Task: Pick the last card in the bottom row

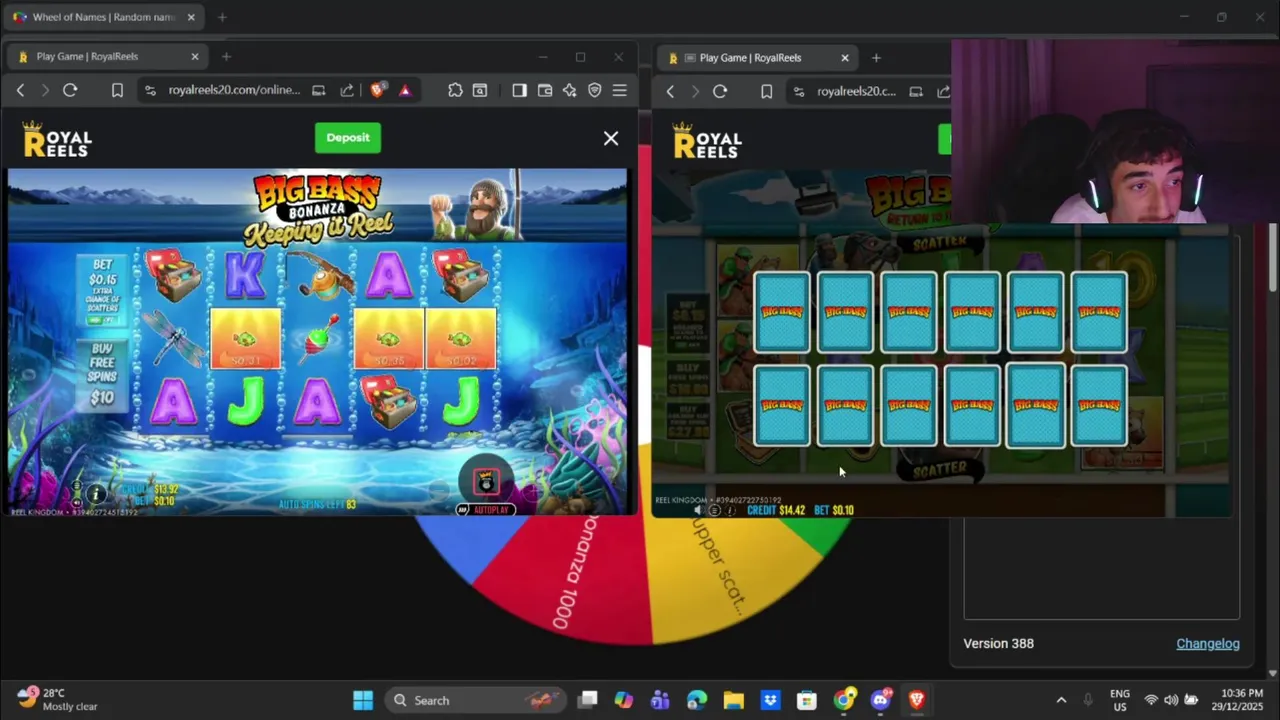Action: click(1099, 405)
